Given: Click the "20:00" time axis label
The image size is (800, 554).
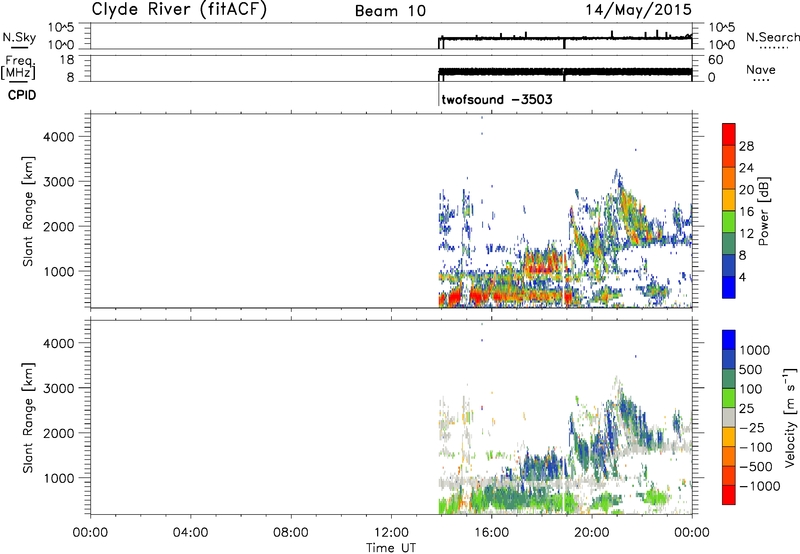Looking at the screenshot, I should pyautogui.click(x=591, y=533).
